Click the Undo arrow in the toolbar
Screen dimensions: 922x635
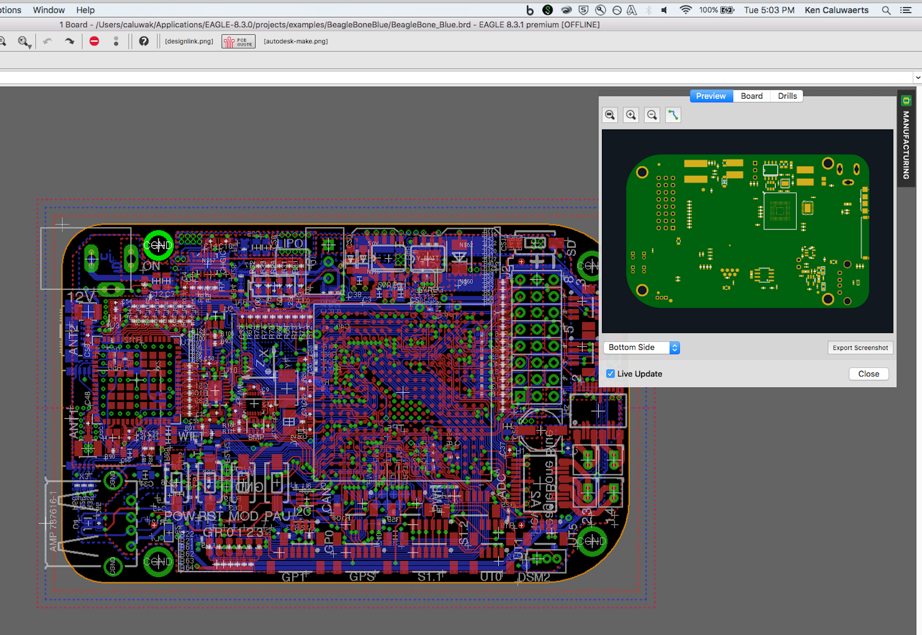click(48, 42)
